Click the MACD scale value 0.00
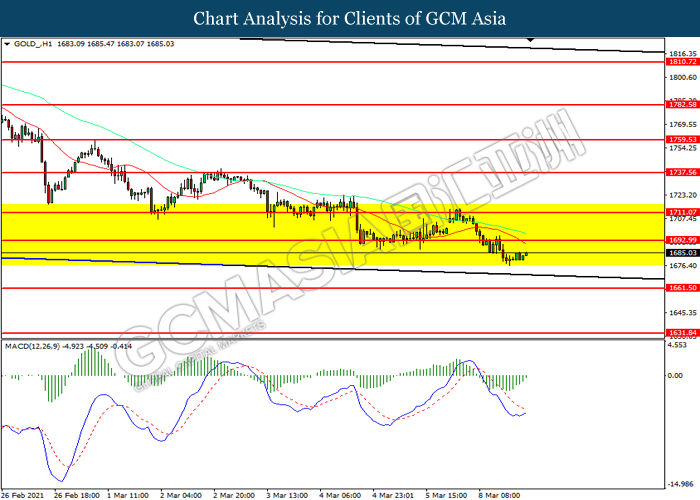 [675, 375]
